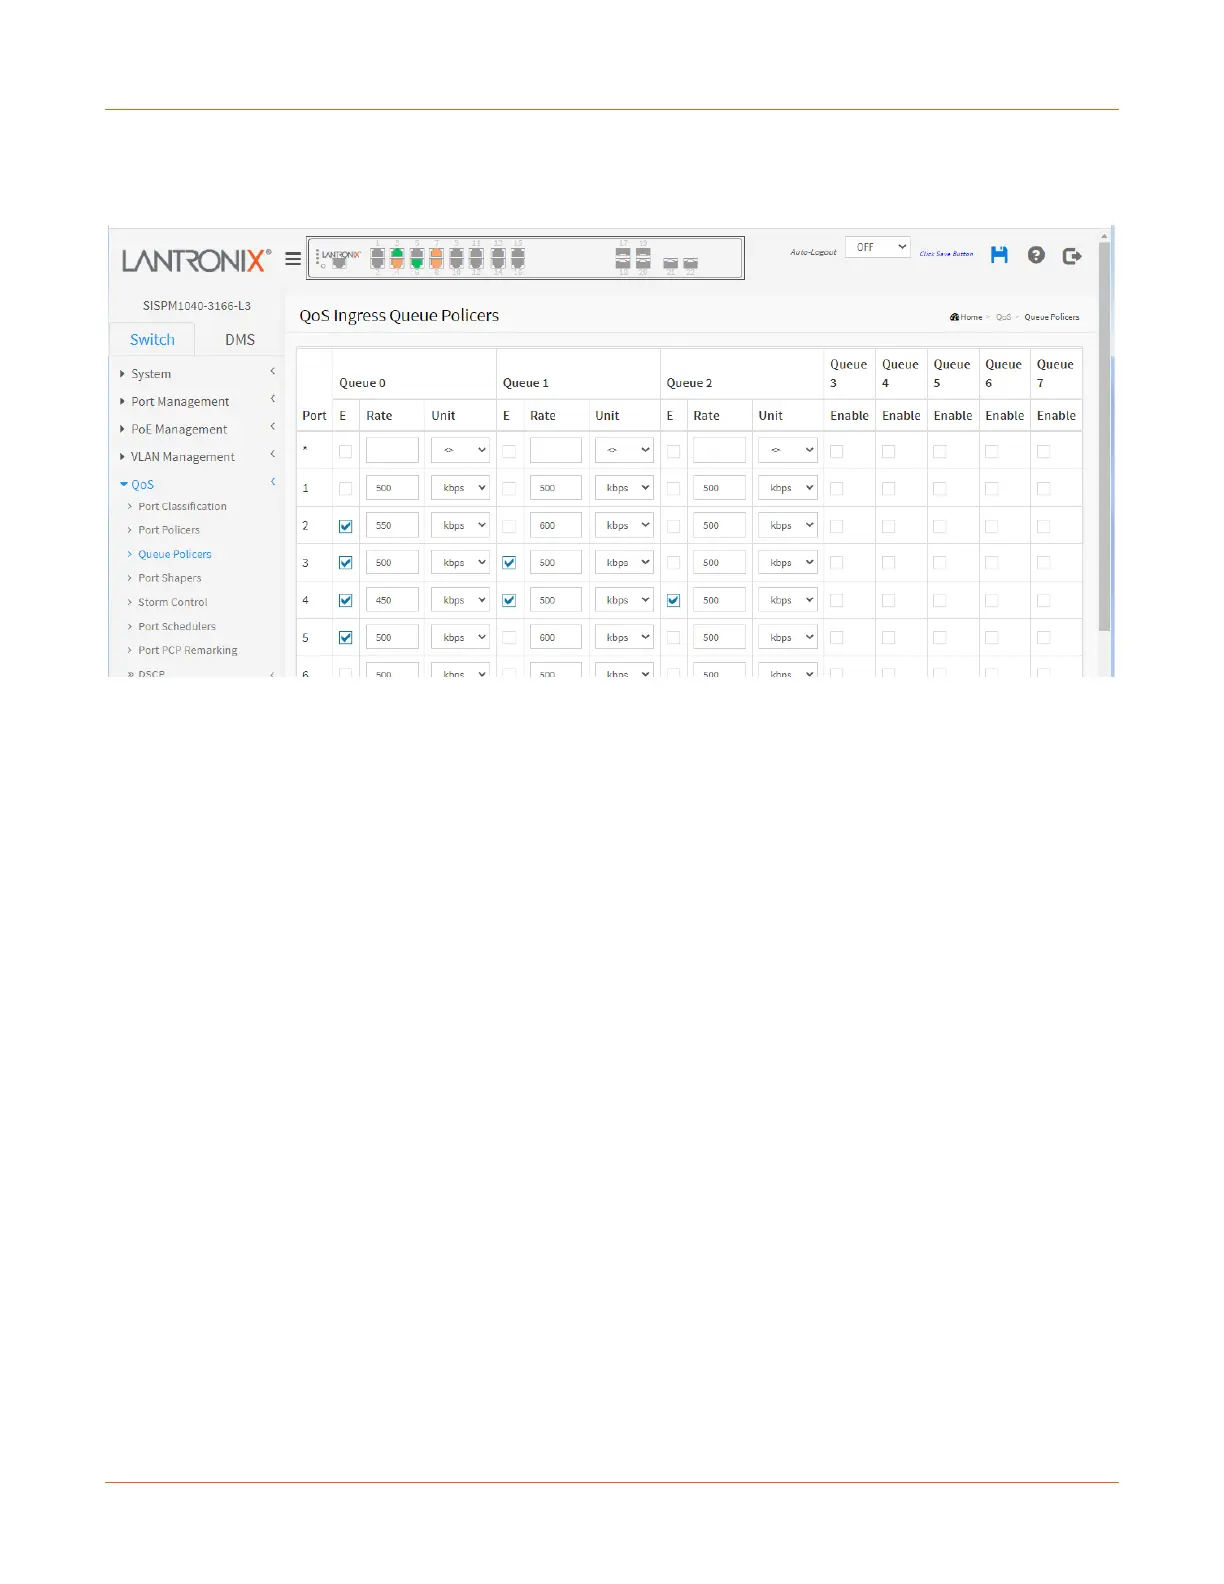Open Queue 0 Unit dropdown in wildcard row

pyautogui.click(x=460, y=450)
